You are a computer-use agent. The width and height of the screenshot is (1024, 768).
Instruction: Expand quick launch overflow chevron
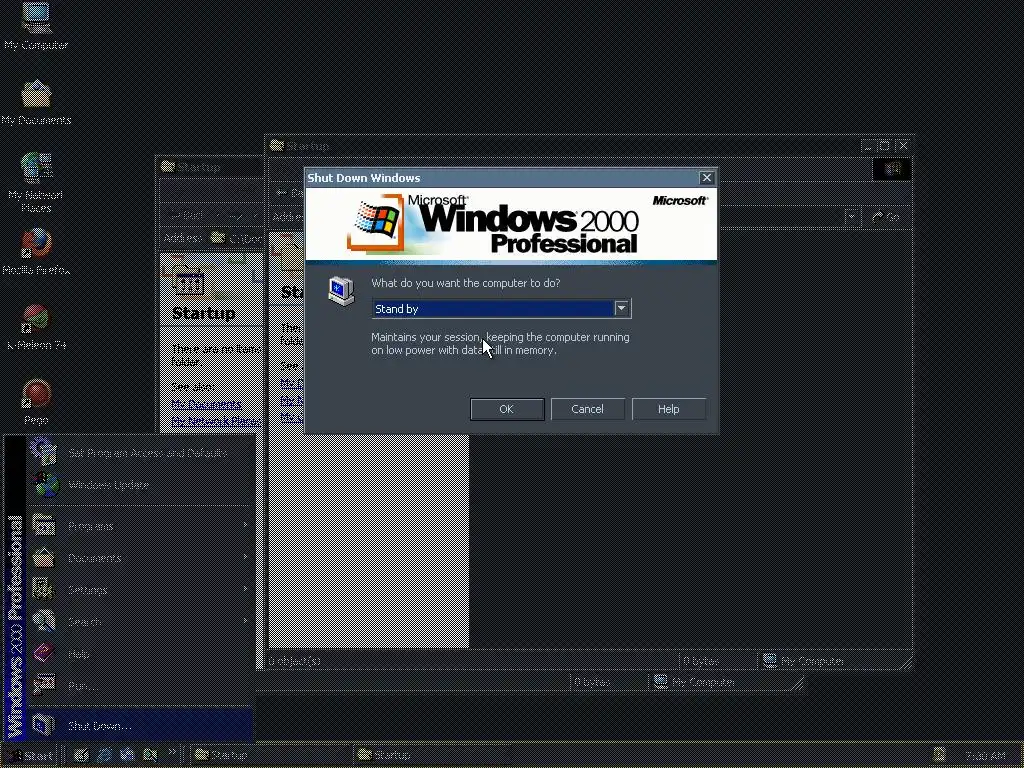coord(172,752)
